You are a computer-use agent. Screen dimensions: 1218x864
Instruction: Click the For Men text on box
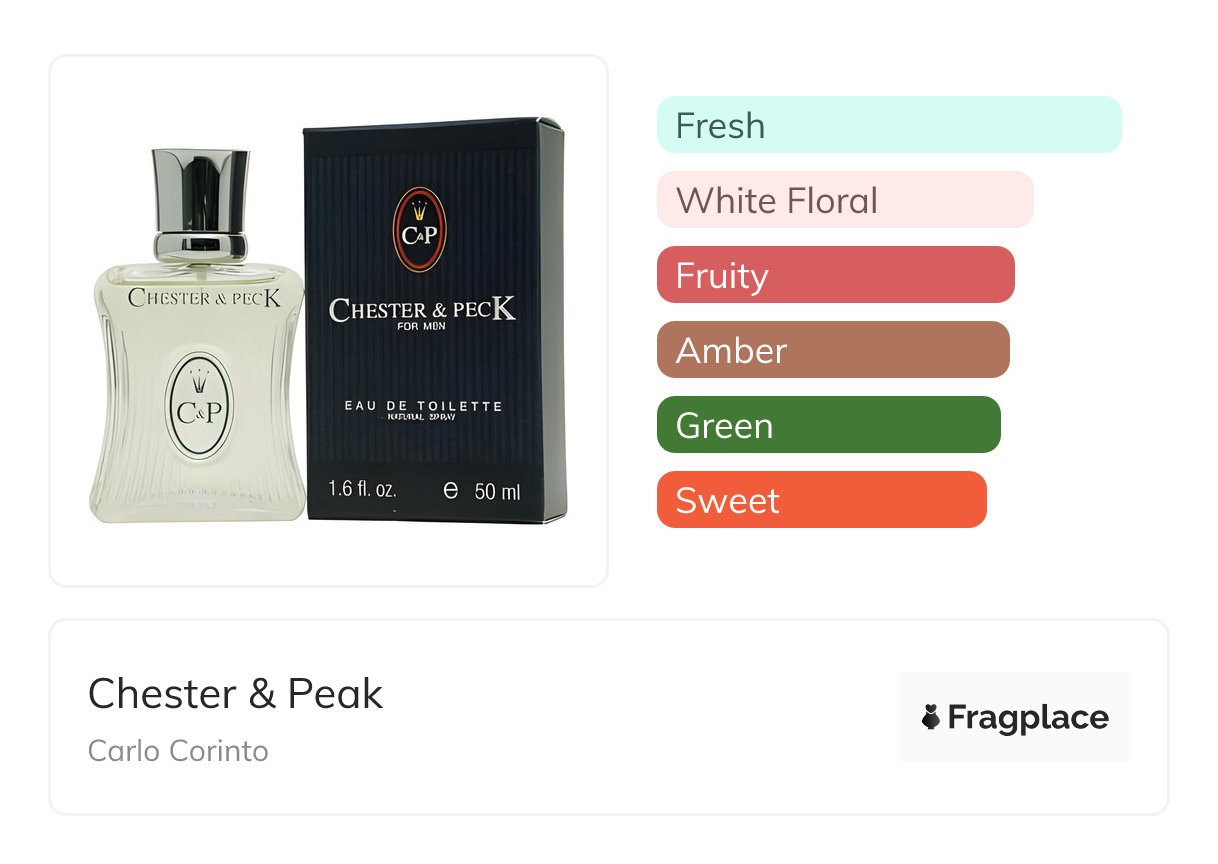(422, 326)
